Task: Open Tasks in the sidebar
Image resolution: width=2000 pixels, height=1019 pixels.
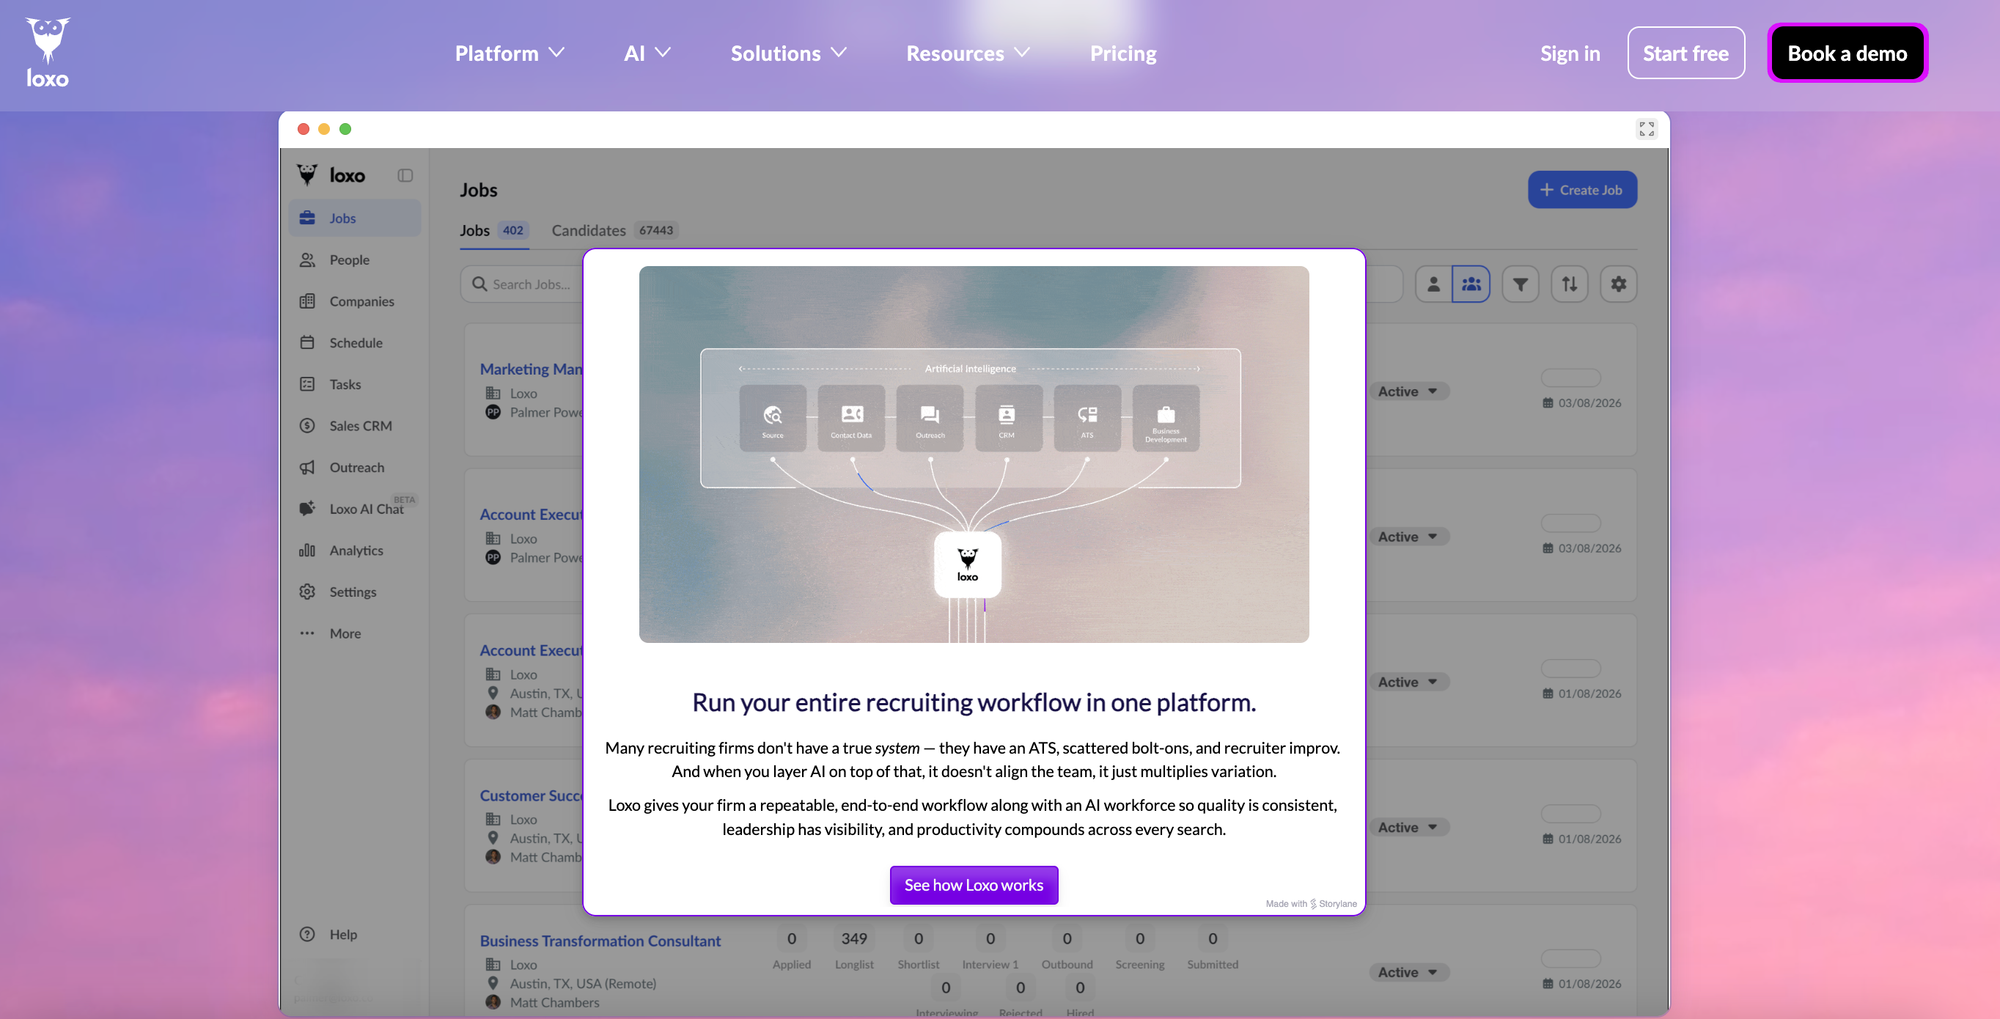Action: click(355, 384)
